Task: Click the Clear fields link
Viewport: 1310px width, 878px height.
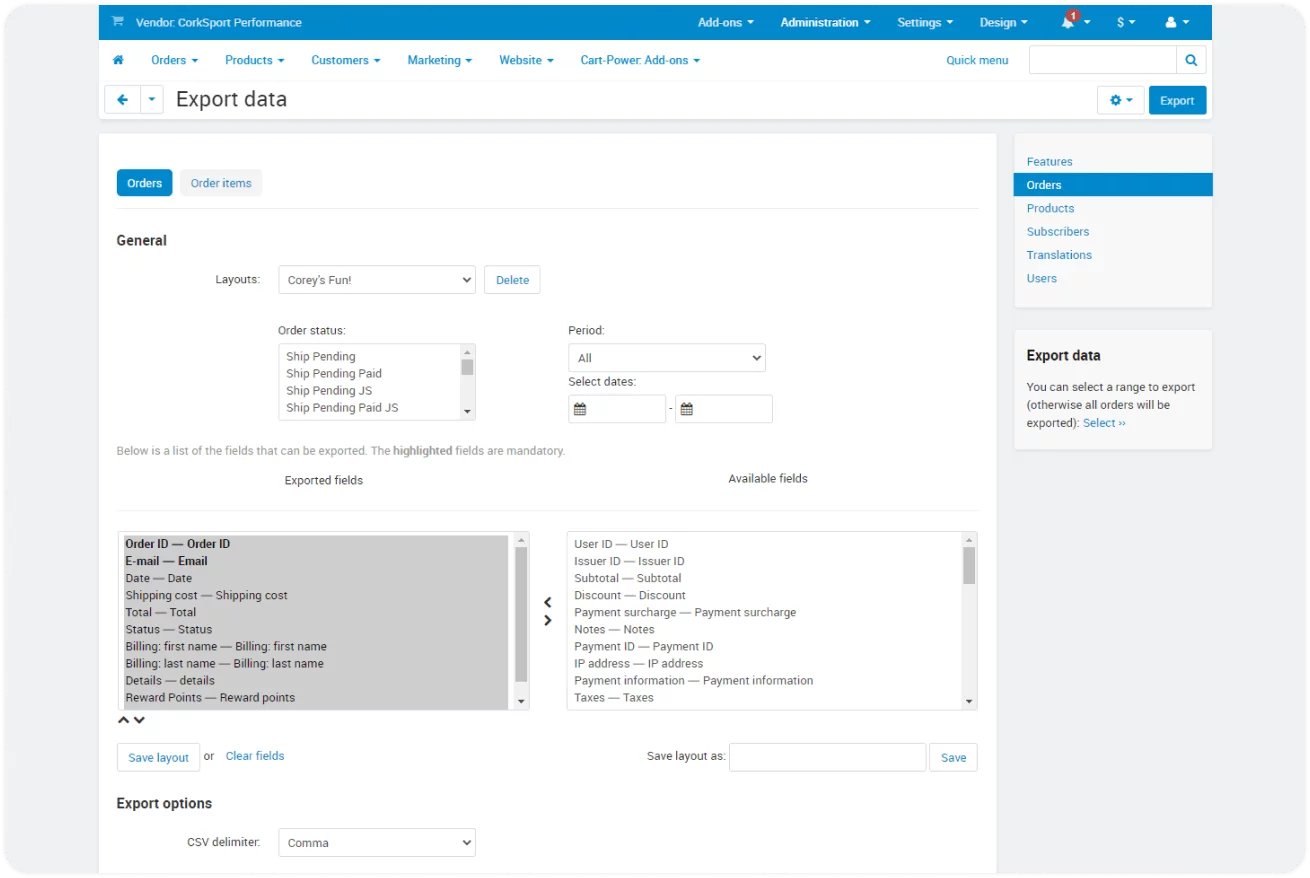Action: pyautogui.click(x=255, y=756)
